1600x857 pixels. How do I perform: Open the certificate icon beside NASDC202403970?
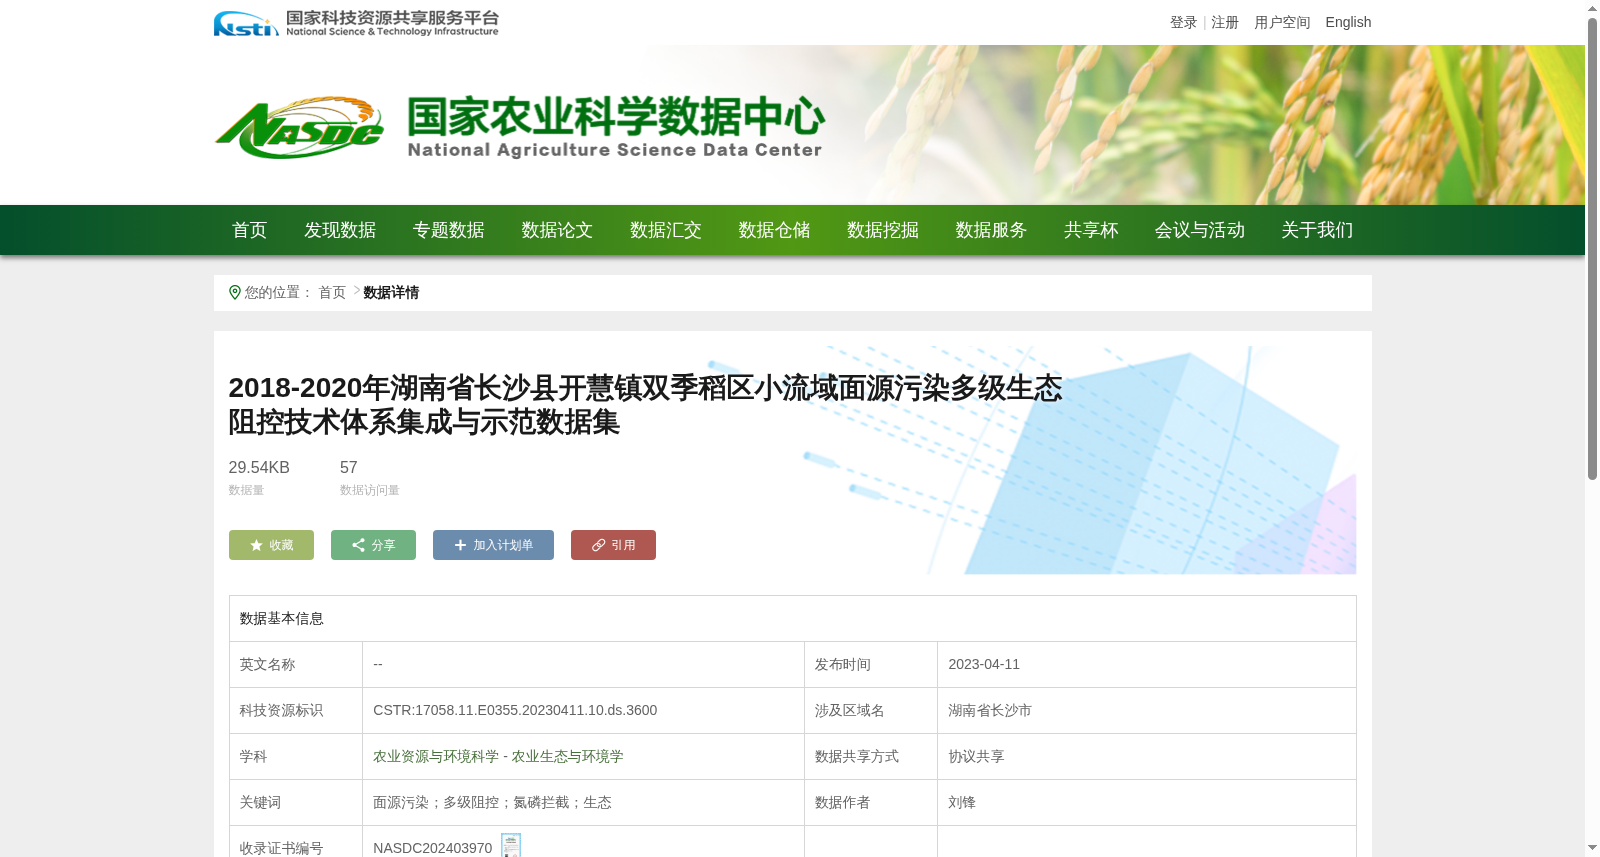(511, 846)
